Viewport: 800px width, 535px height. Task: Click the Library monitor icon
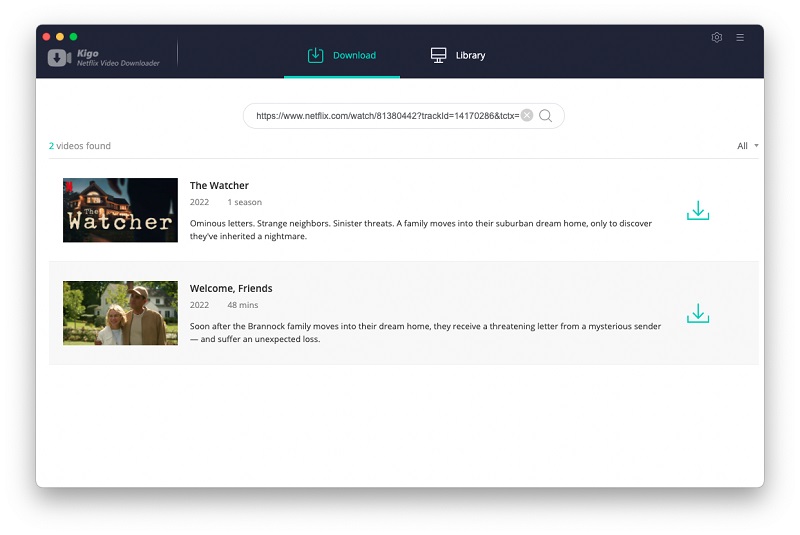[x=438, y=55]
